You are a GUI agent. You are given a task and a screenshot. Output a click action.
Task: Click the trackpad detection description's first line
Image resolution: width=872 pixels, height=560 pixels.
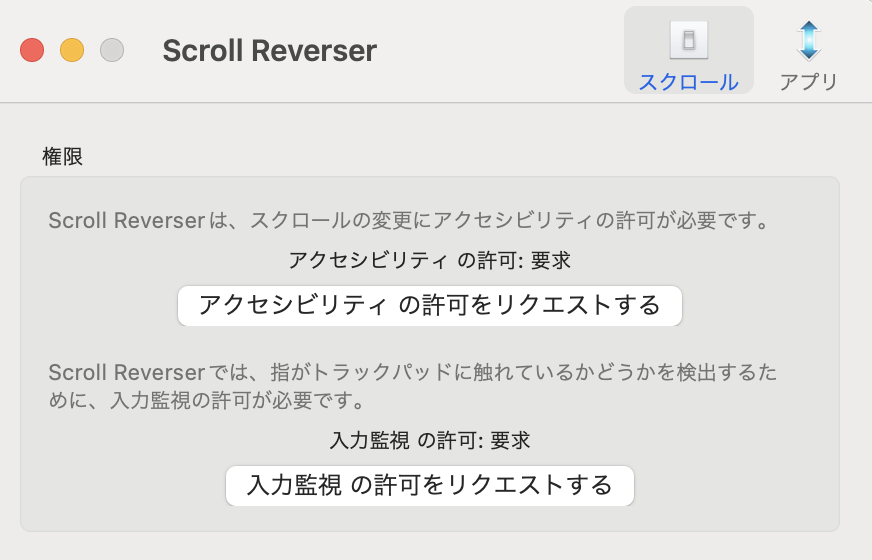click(412, 374)
